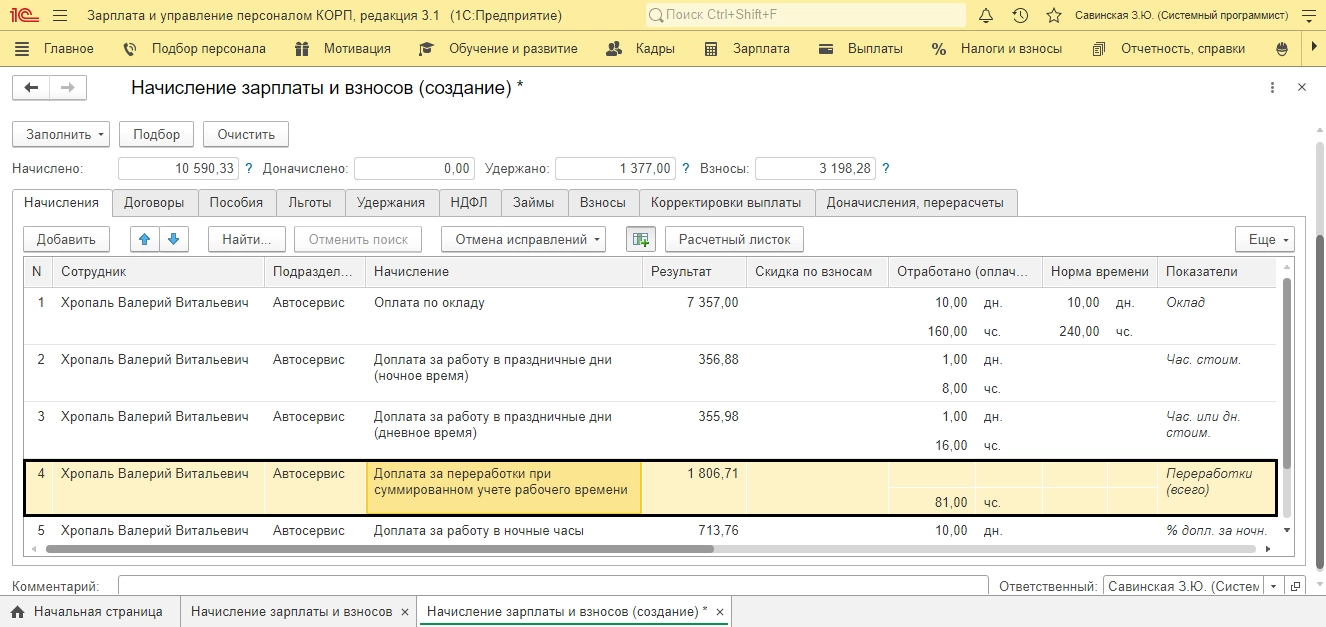1326x627 pixels.
Task: Open the history clock icon
Action: [1020, 16]
